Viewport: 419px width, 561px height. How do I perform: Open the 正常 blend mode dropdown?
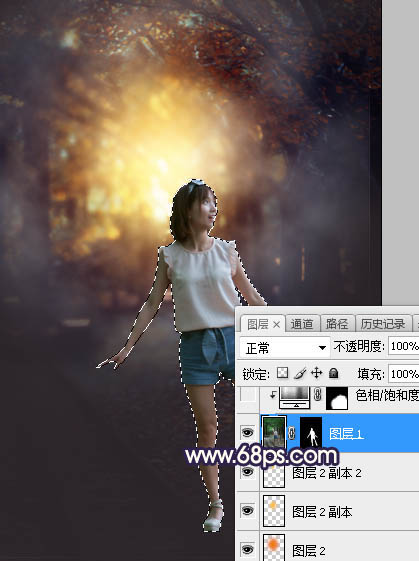285,347
